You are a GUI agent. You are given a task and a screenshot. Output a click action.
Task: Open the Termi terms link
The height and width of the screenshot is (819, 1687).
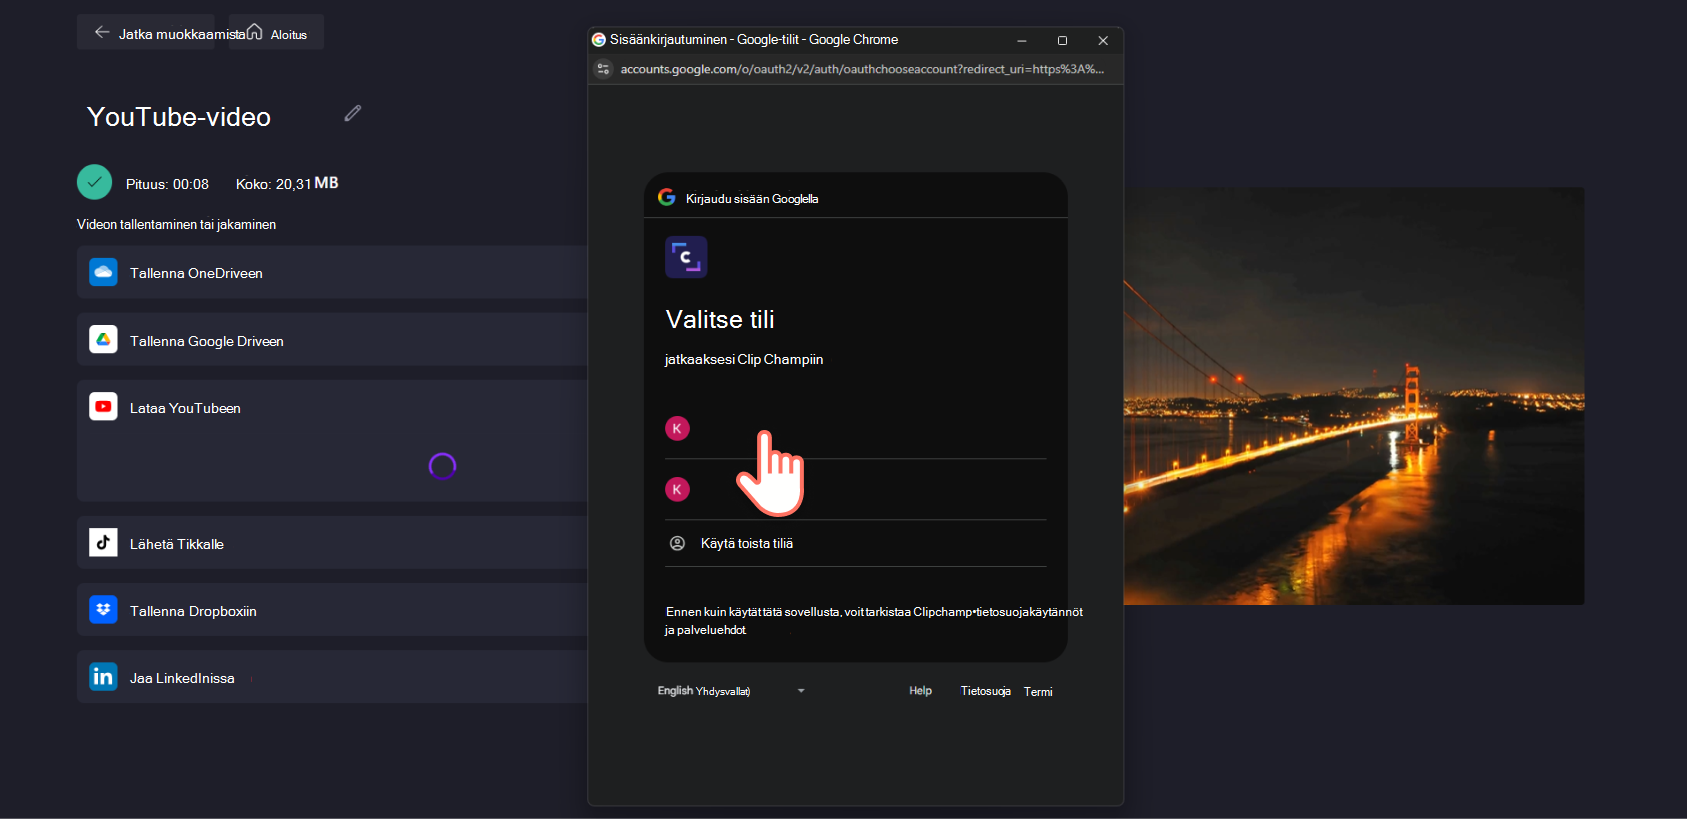click(x=1038, y=692)
